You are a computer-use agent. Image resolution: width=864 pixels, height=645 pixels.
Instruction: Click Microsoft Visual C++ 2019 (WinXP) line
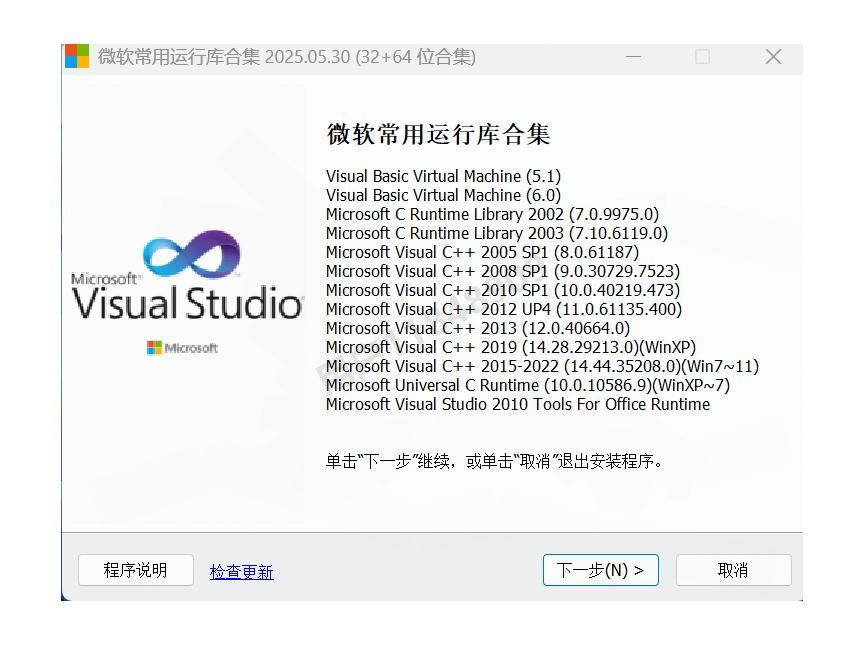511,347
